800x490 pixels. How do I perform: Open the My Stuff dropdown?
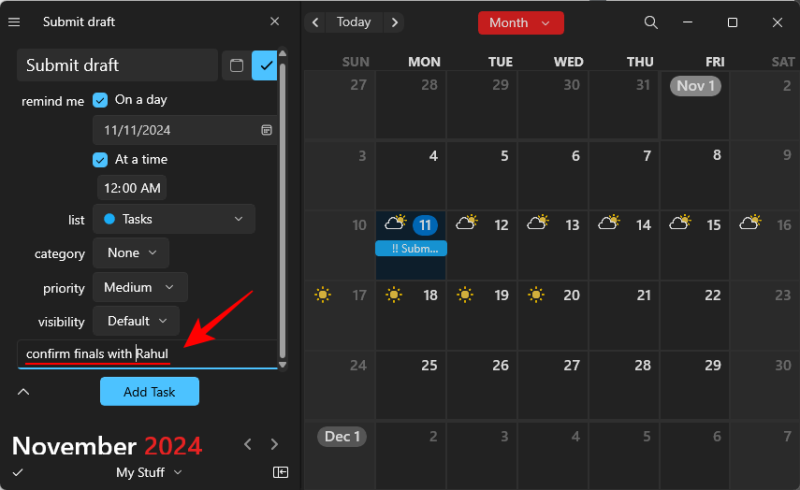pos(148,472)
